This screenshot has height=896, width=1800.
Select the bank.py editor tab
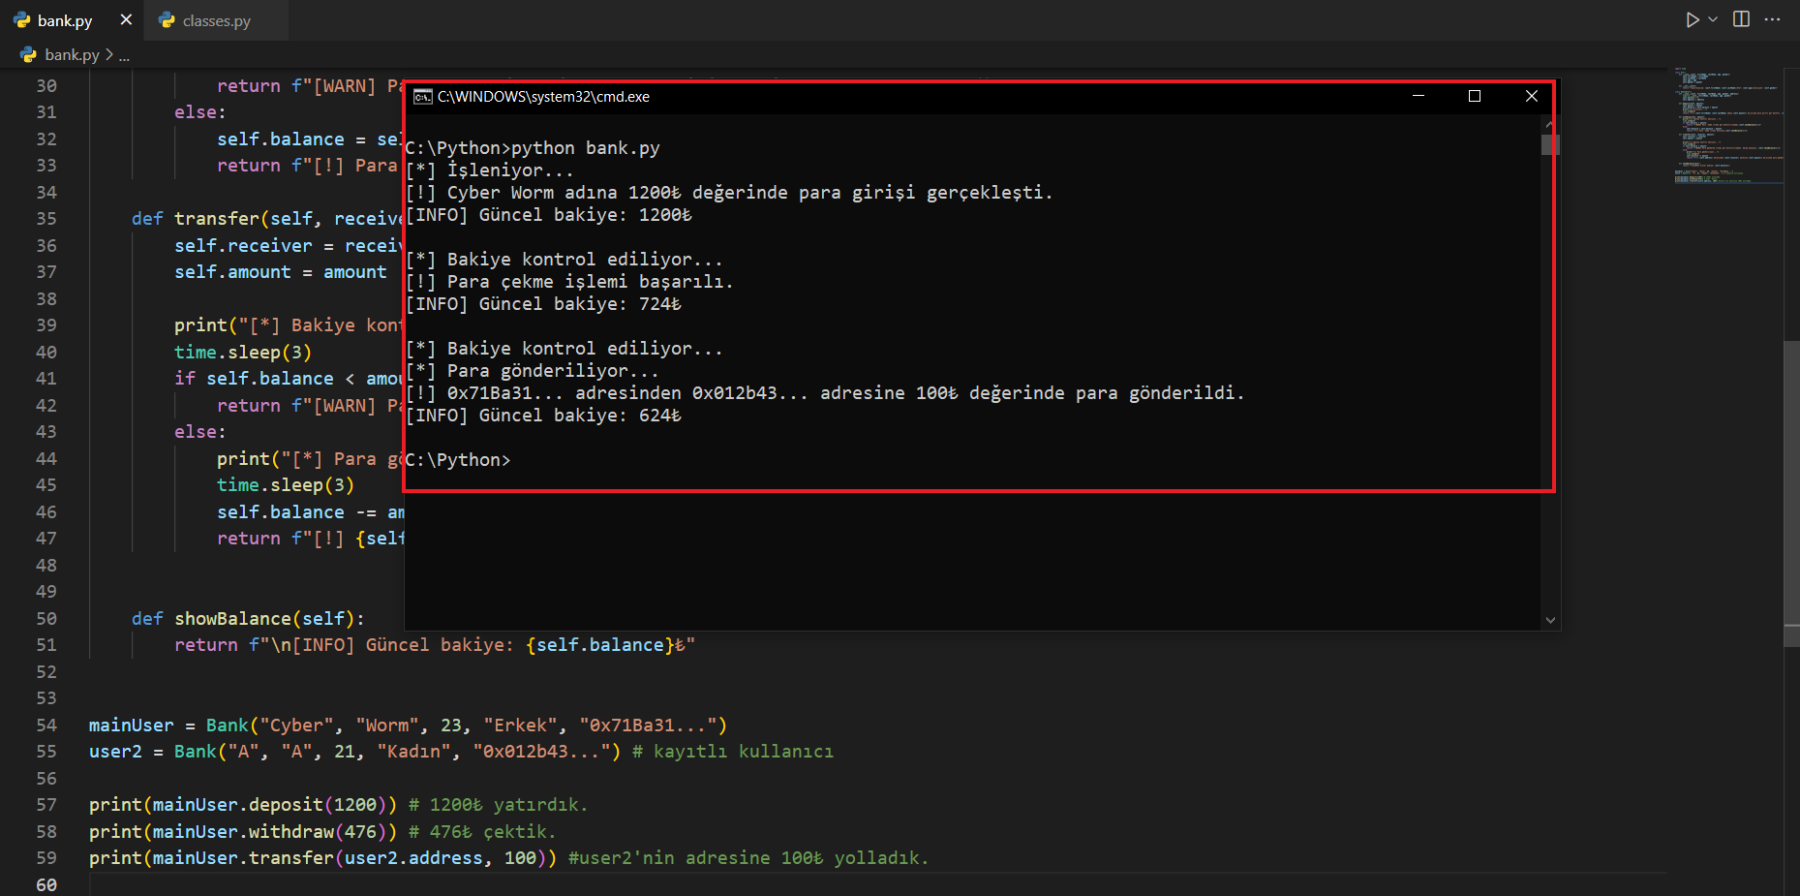pyautogui.click(x=64, y=20)
